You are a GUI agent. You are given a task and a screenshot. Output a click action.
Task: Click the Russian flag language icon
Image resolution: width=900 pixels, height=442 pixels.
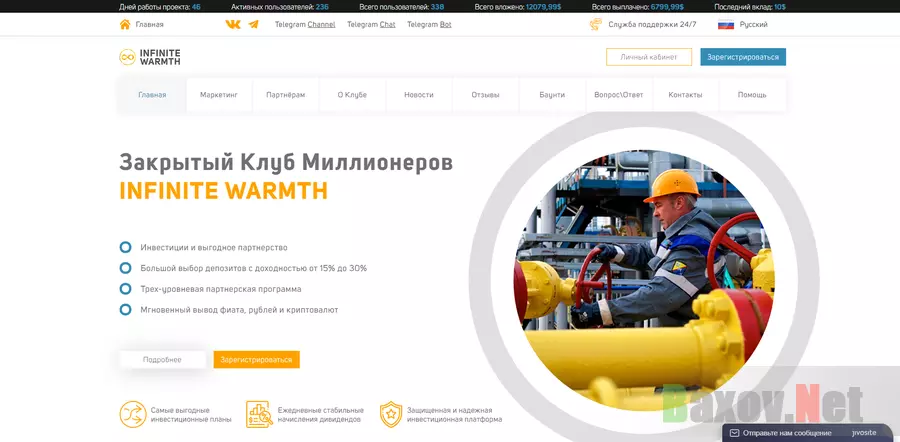click(726, 25)
